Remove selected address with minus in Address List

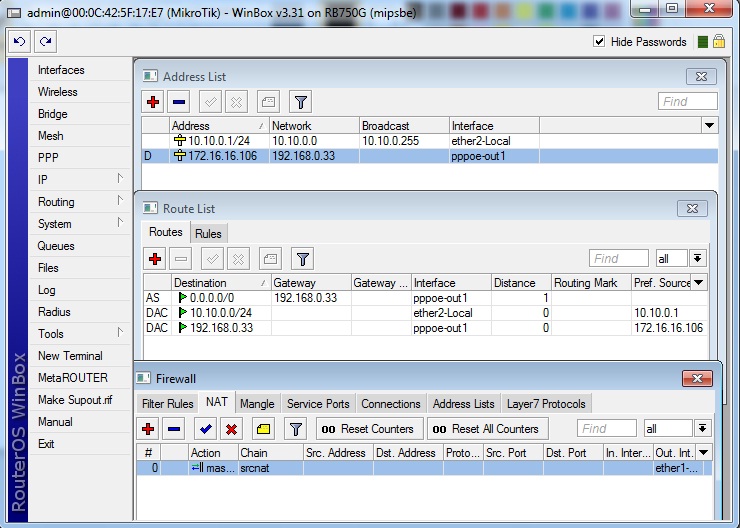click(x=179, y=102)
